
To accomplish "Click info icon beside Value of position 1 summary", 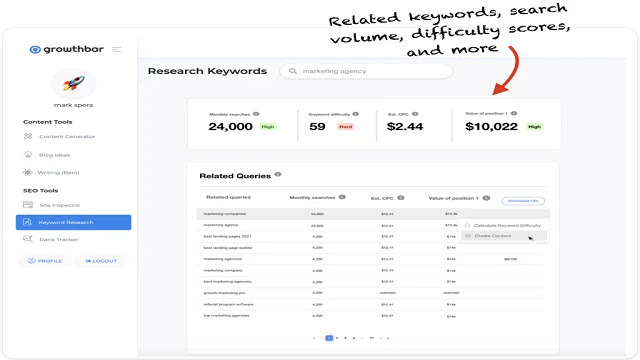I will pos(514,113).
